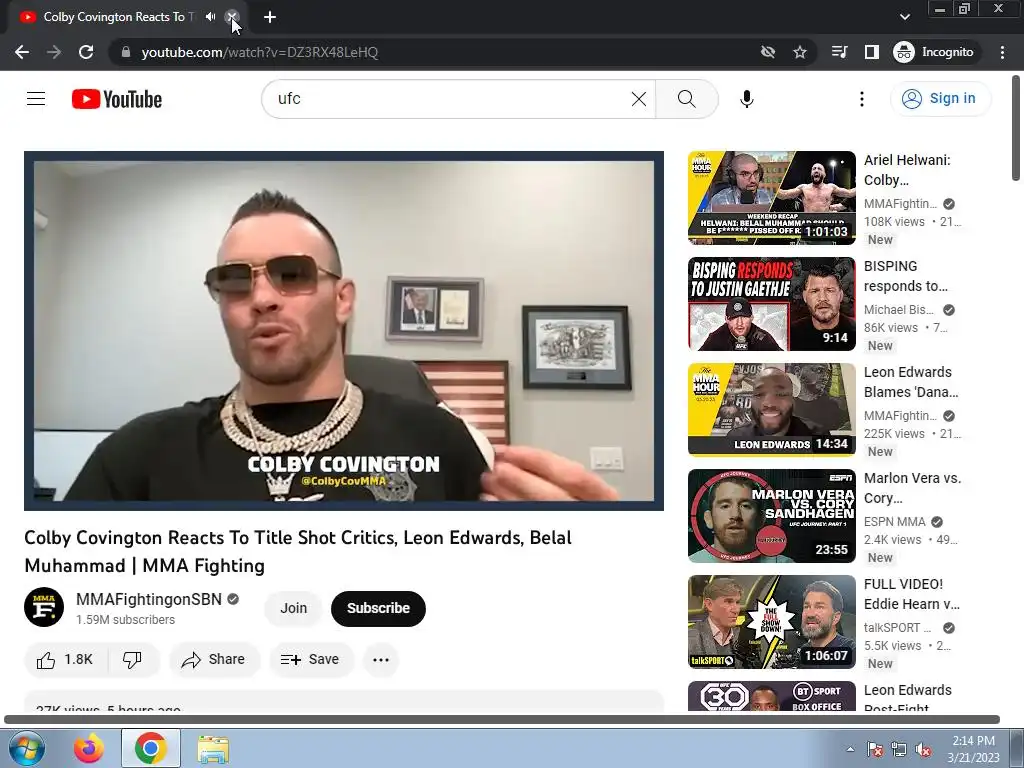
Task: Show hidden system tray icons
Action: coord(850,749)
